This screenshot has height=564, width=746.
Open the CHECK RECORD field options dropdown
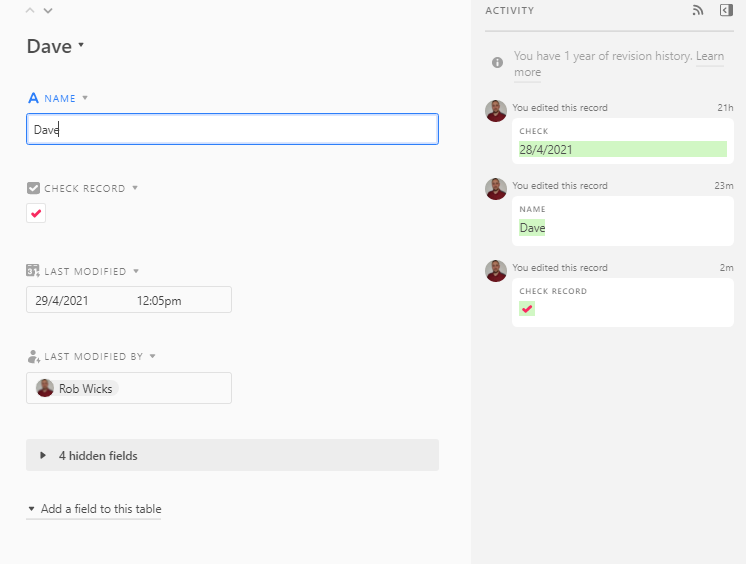(135, 188)
